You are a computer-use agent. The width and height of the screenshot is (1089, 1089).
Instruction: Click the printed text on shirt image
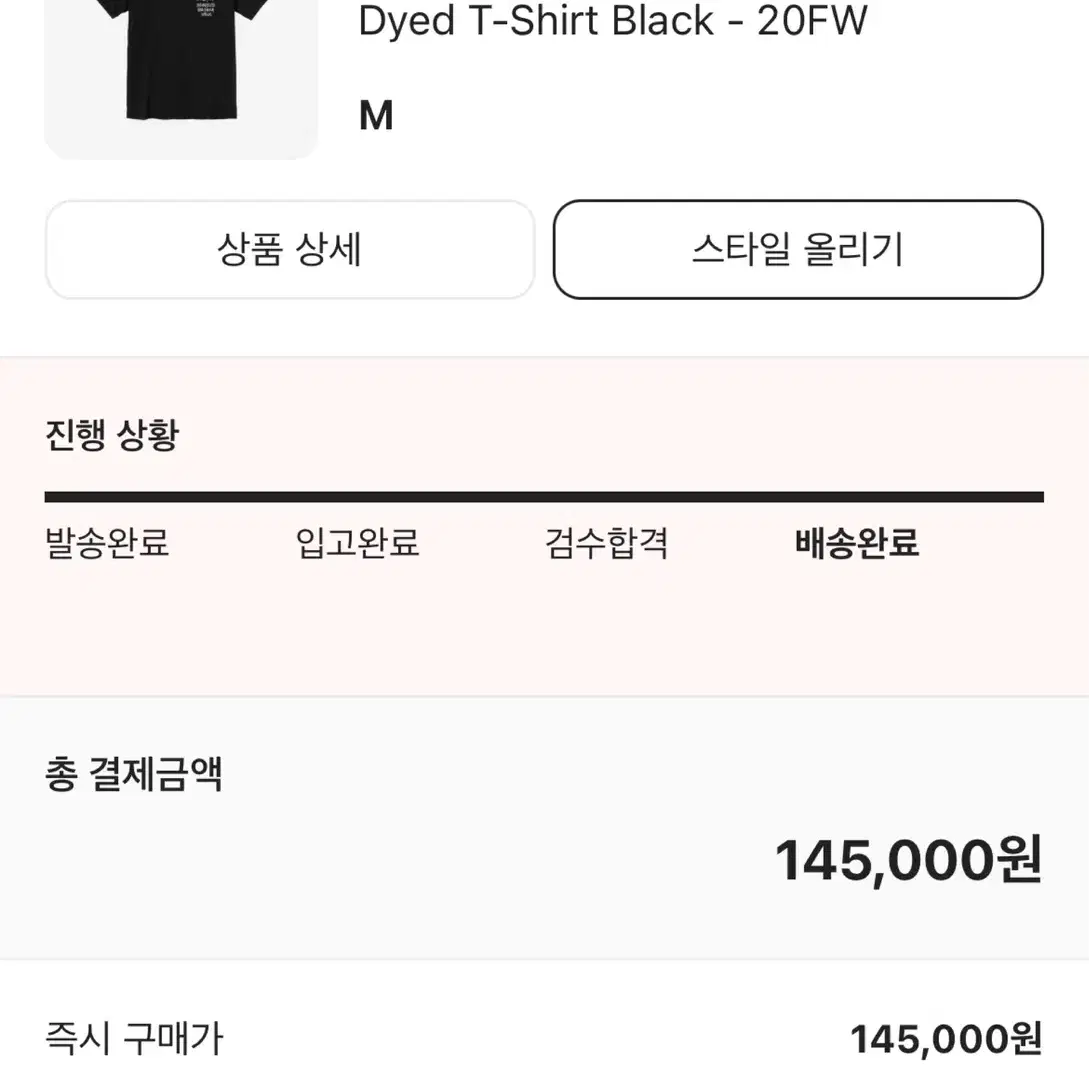[206, 9]
